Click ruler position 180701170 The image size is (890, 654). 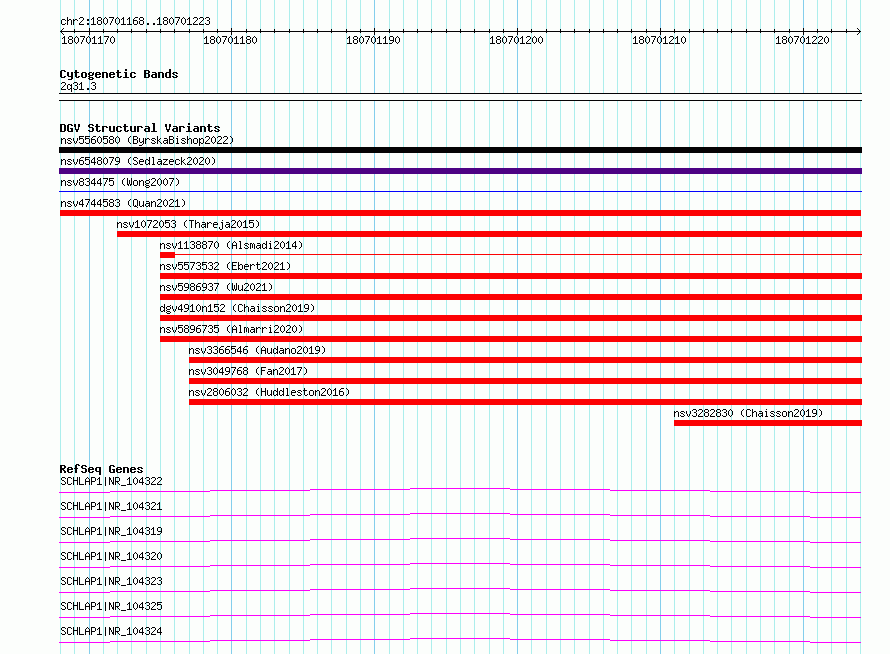click(88, 40)
